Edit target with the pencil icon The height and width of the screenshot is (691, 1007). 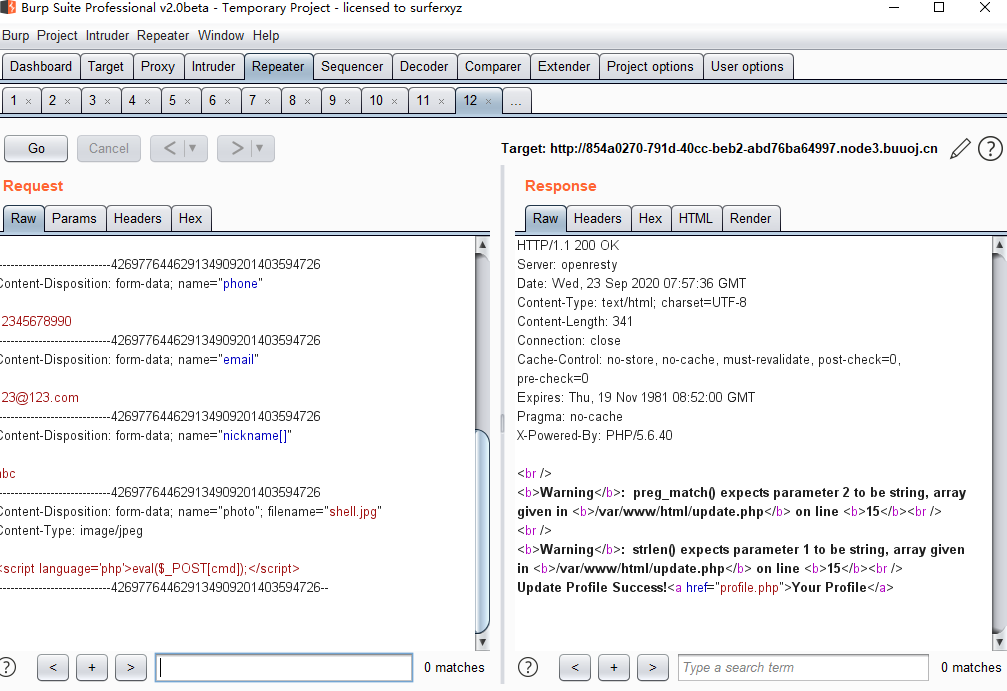960,148
